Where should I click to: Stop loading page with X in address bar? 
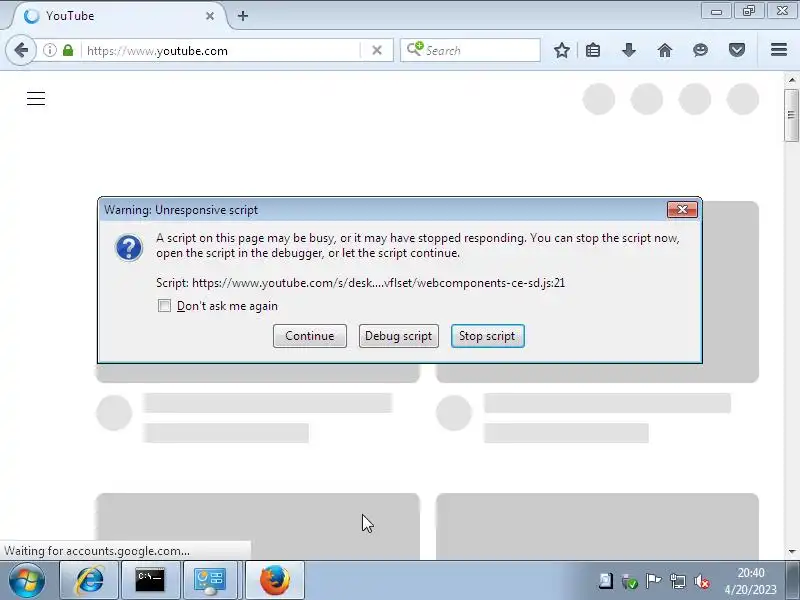pyautogui.click(x=377, y=51)
